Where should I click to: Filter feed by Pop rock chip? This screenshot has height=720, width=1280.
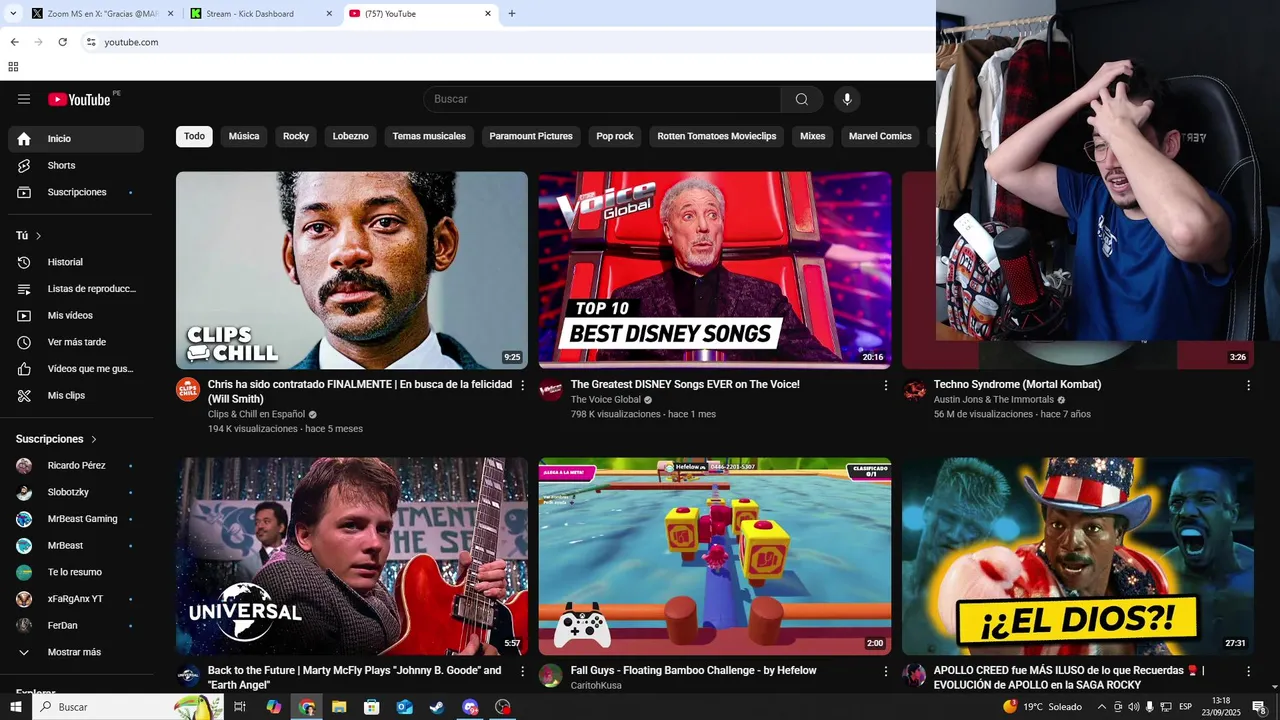[615, 136]
